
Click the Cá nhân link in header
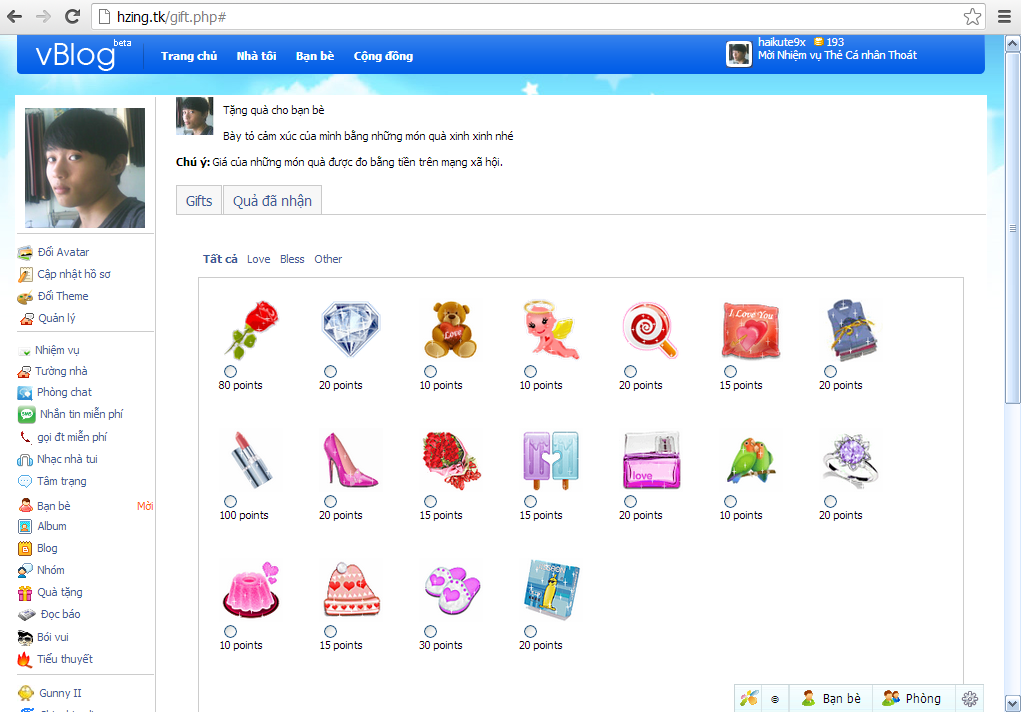tap(865, 56)
